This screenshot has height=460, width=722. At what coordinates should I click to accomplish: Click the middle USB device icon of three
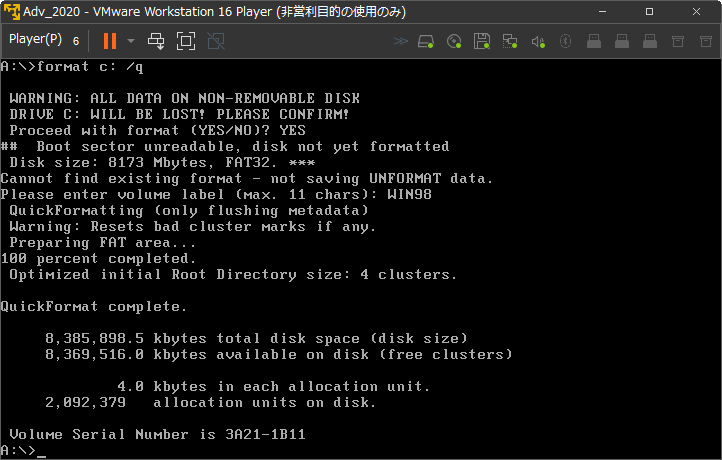(622, 41)
